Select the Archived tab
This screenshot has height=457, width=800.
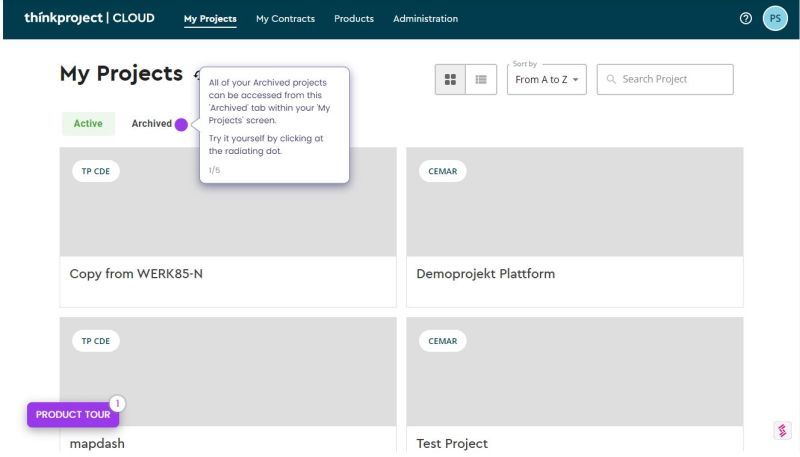152,123
